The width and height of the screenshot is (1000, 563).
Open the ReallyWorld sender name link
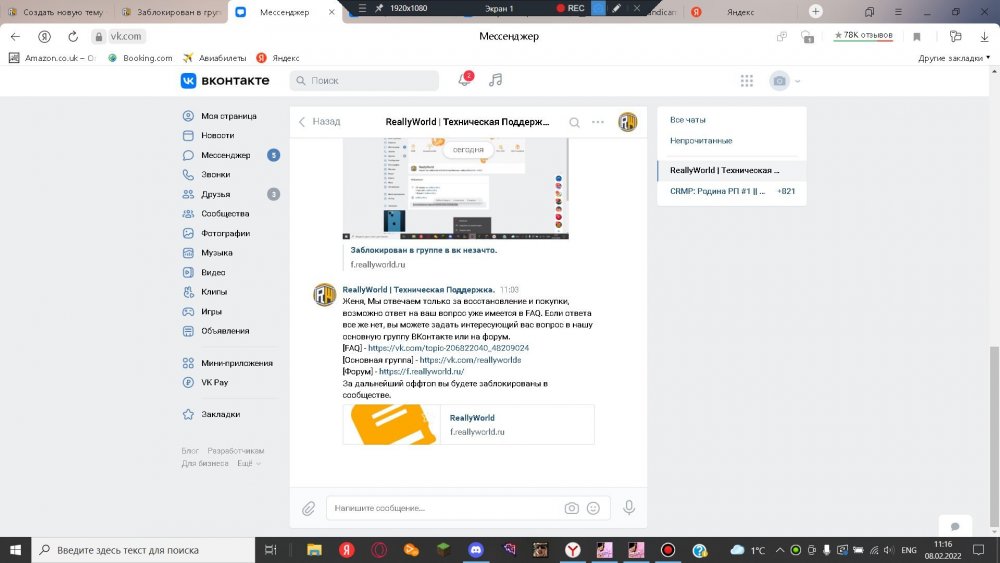coord(418,290)
